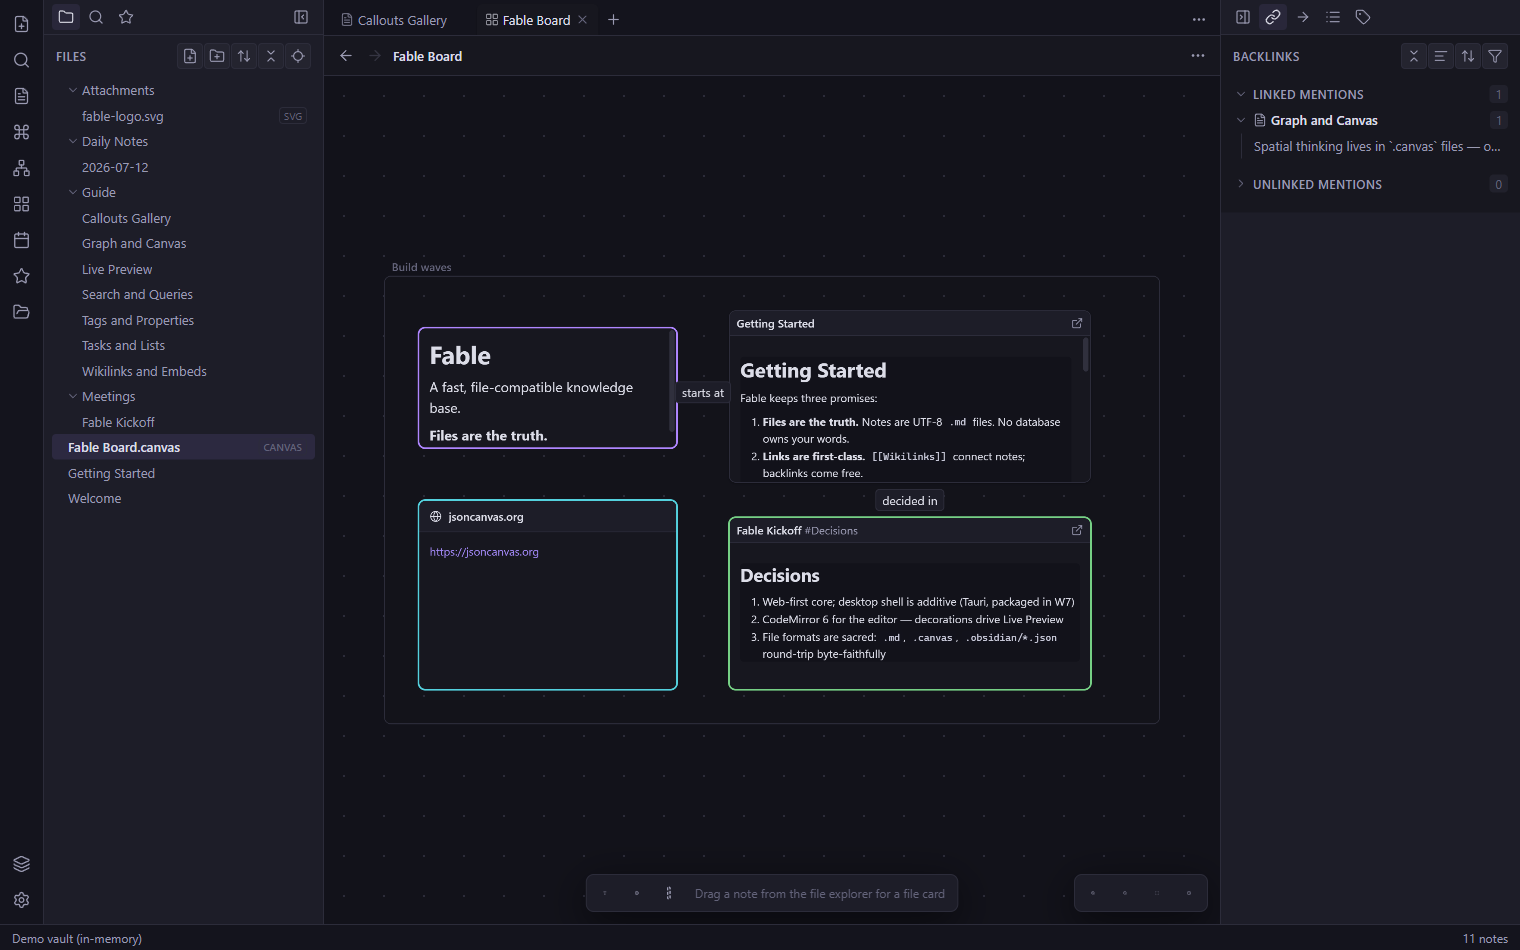Click the new folder icon in Files header
The width and height of the screenshot is (1520, 950).
[217, 56]
